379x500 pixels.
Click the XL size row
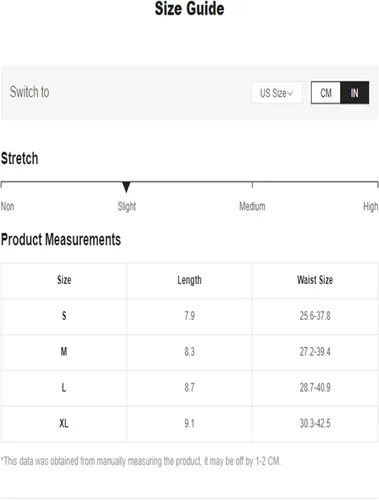click(189, 424)
